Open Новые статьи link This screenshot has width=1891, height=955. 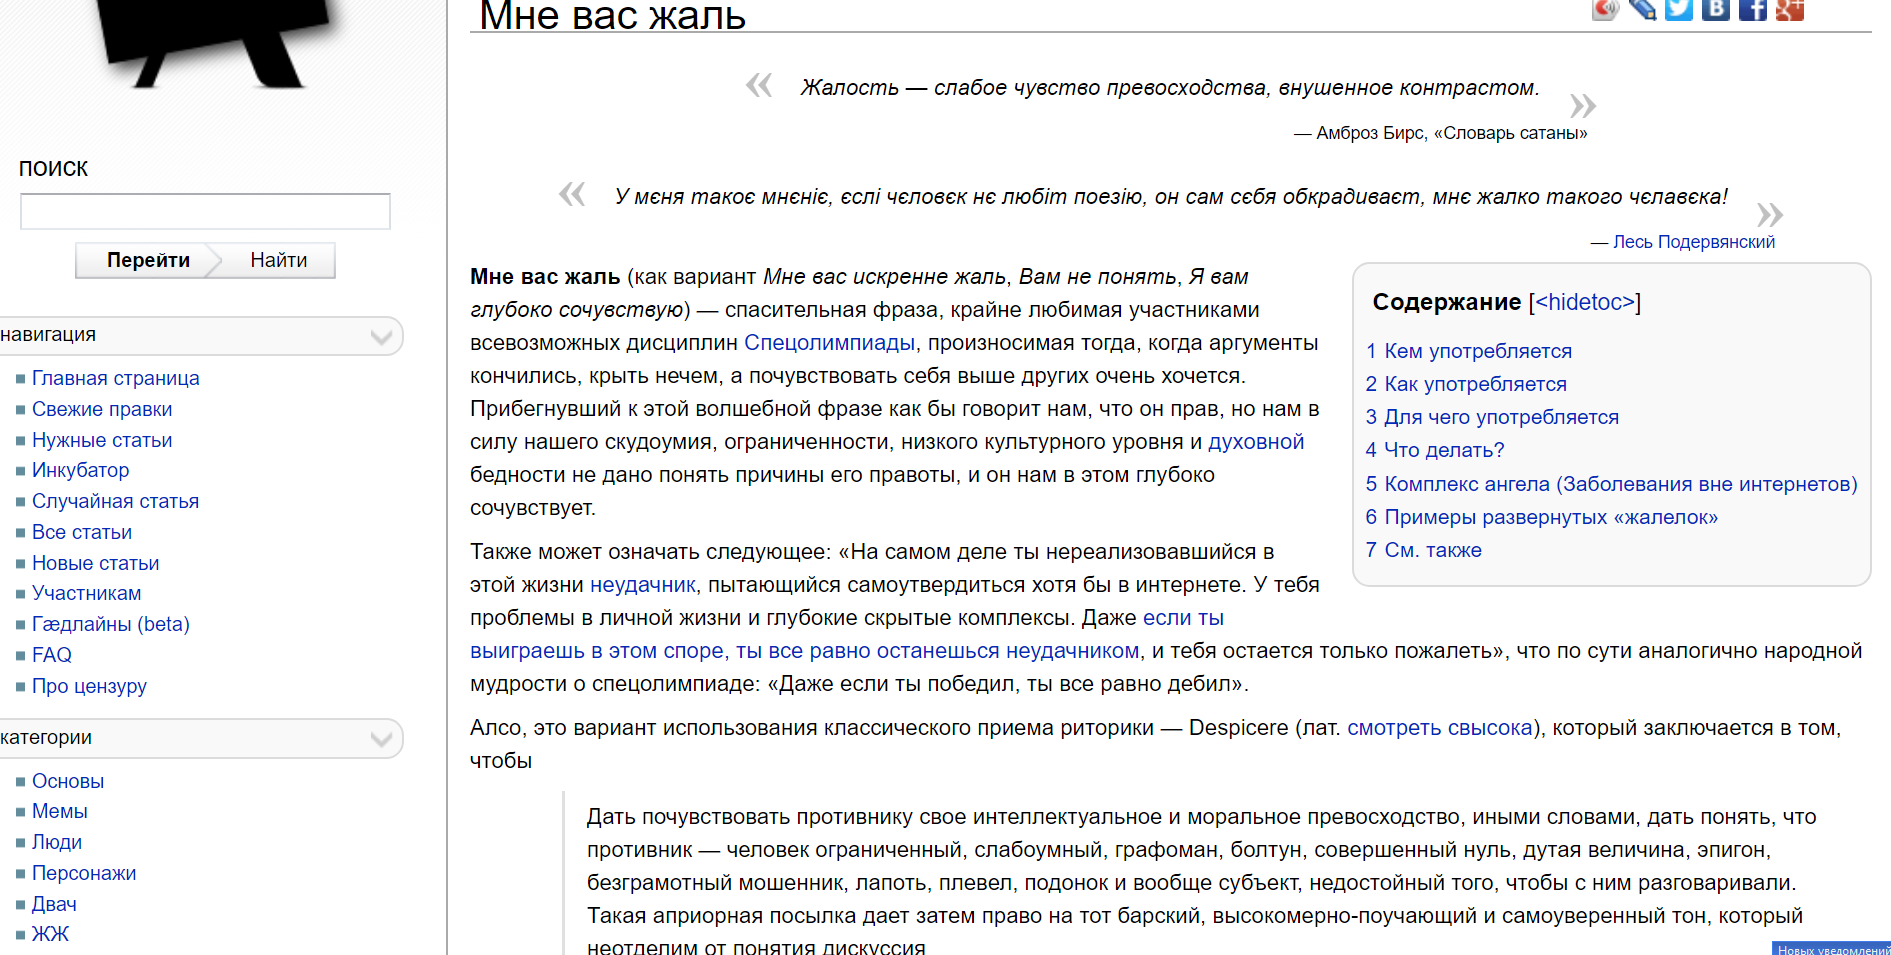(95, 563)
